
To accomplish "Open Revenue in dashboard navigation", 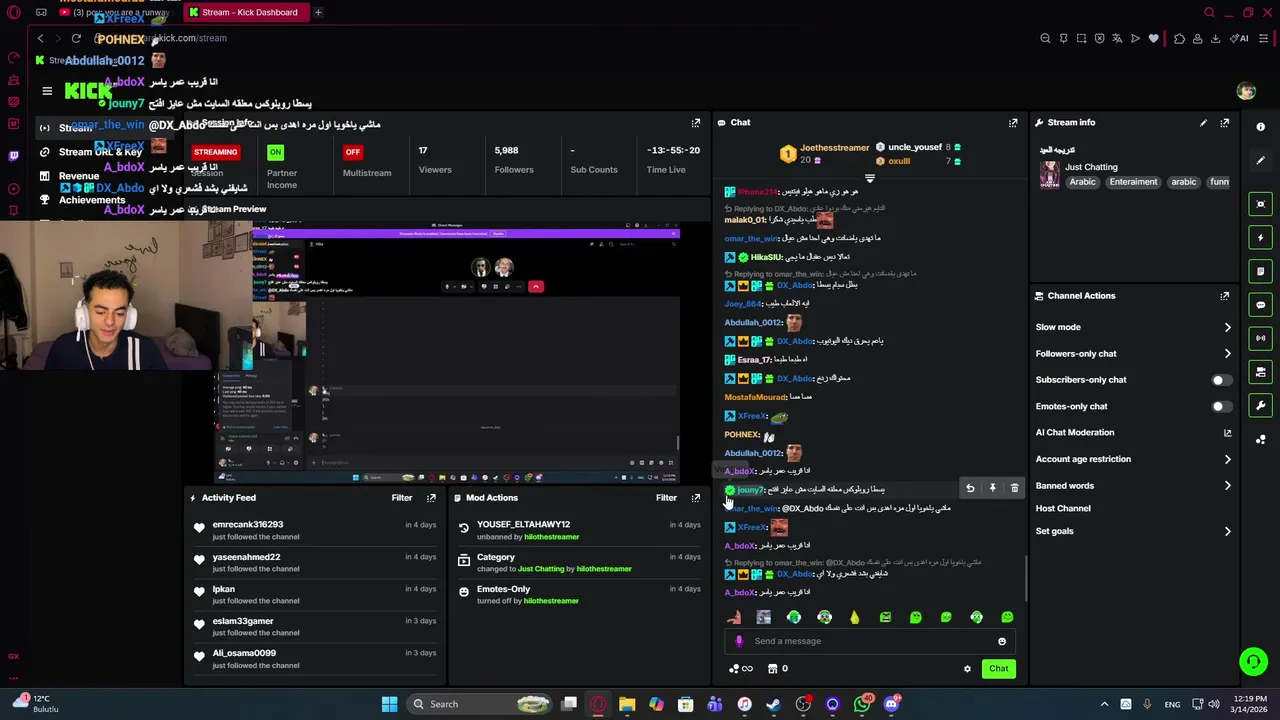I will (69, 176).
